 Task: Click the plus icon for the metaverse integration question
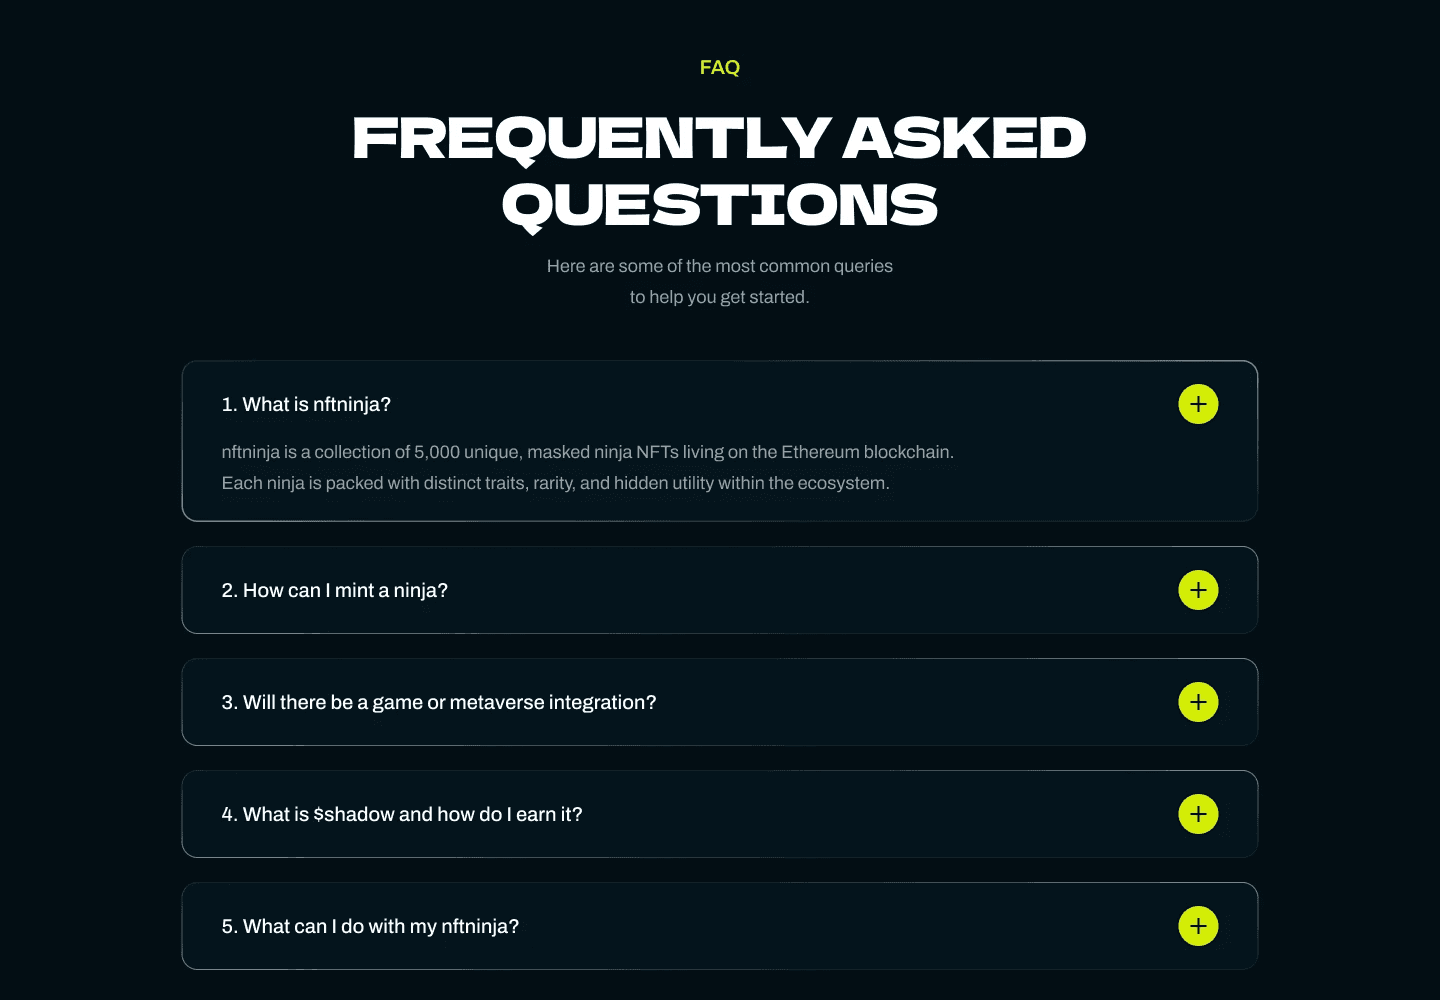click(x=1198, y=702)
